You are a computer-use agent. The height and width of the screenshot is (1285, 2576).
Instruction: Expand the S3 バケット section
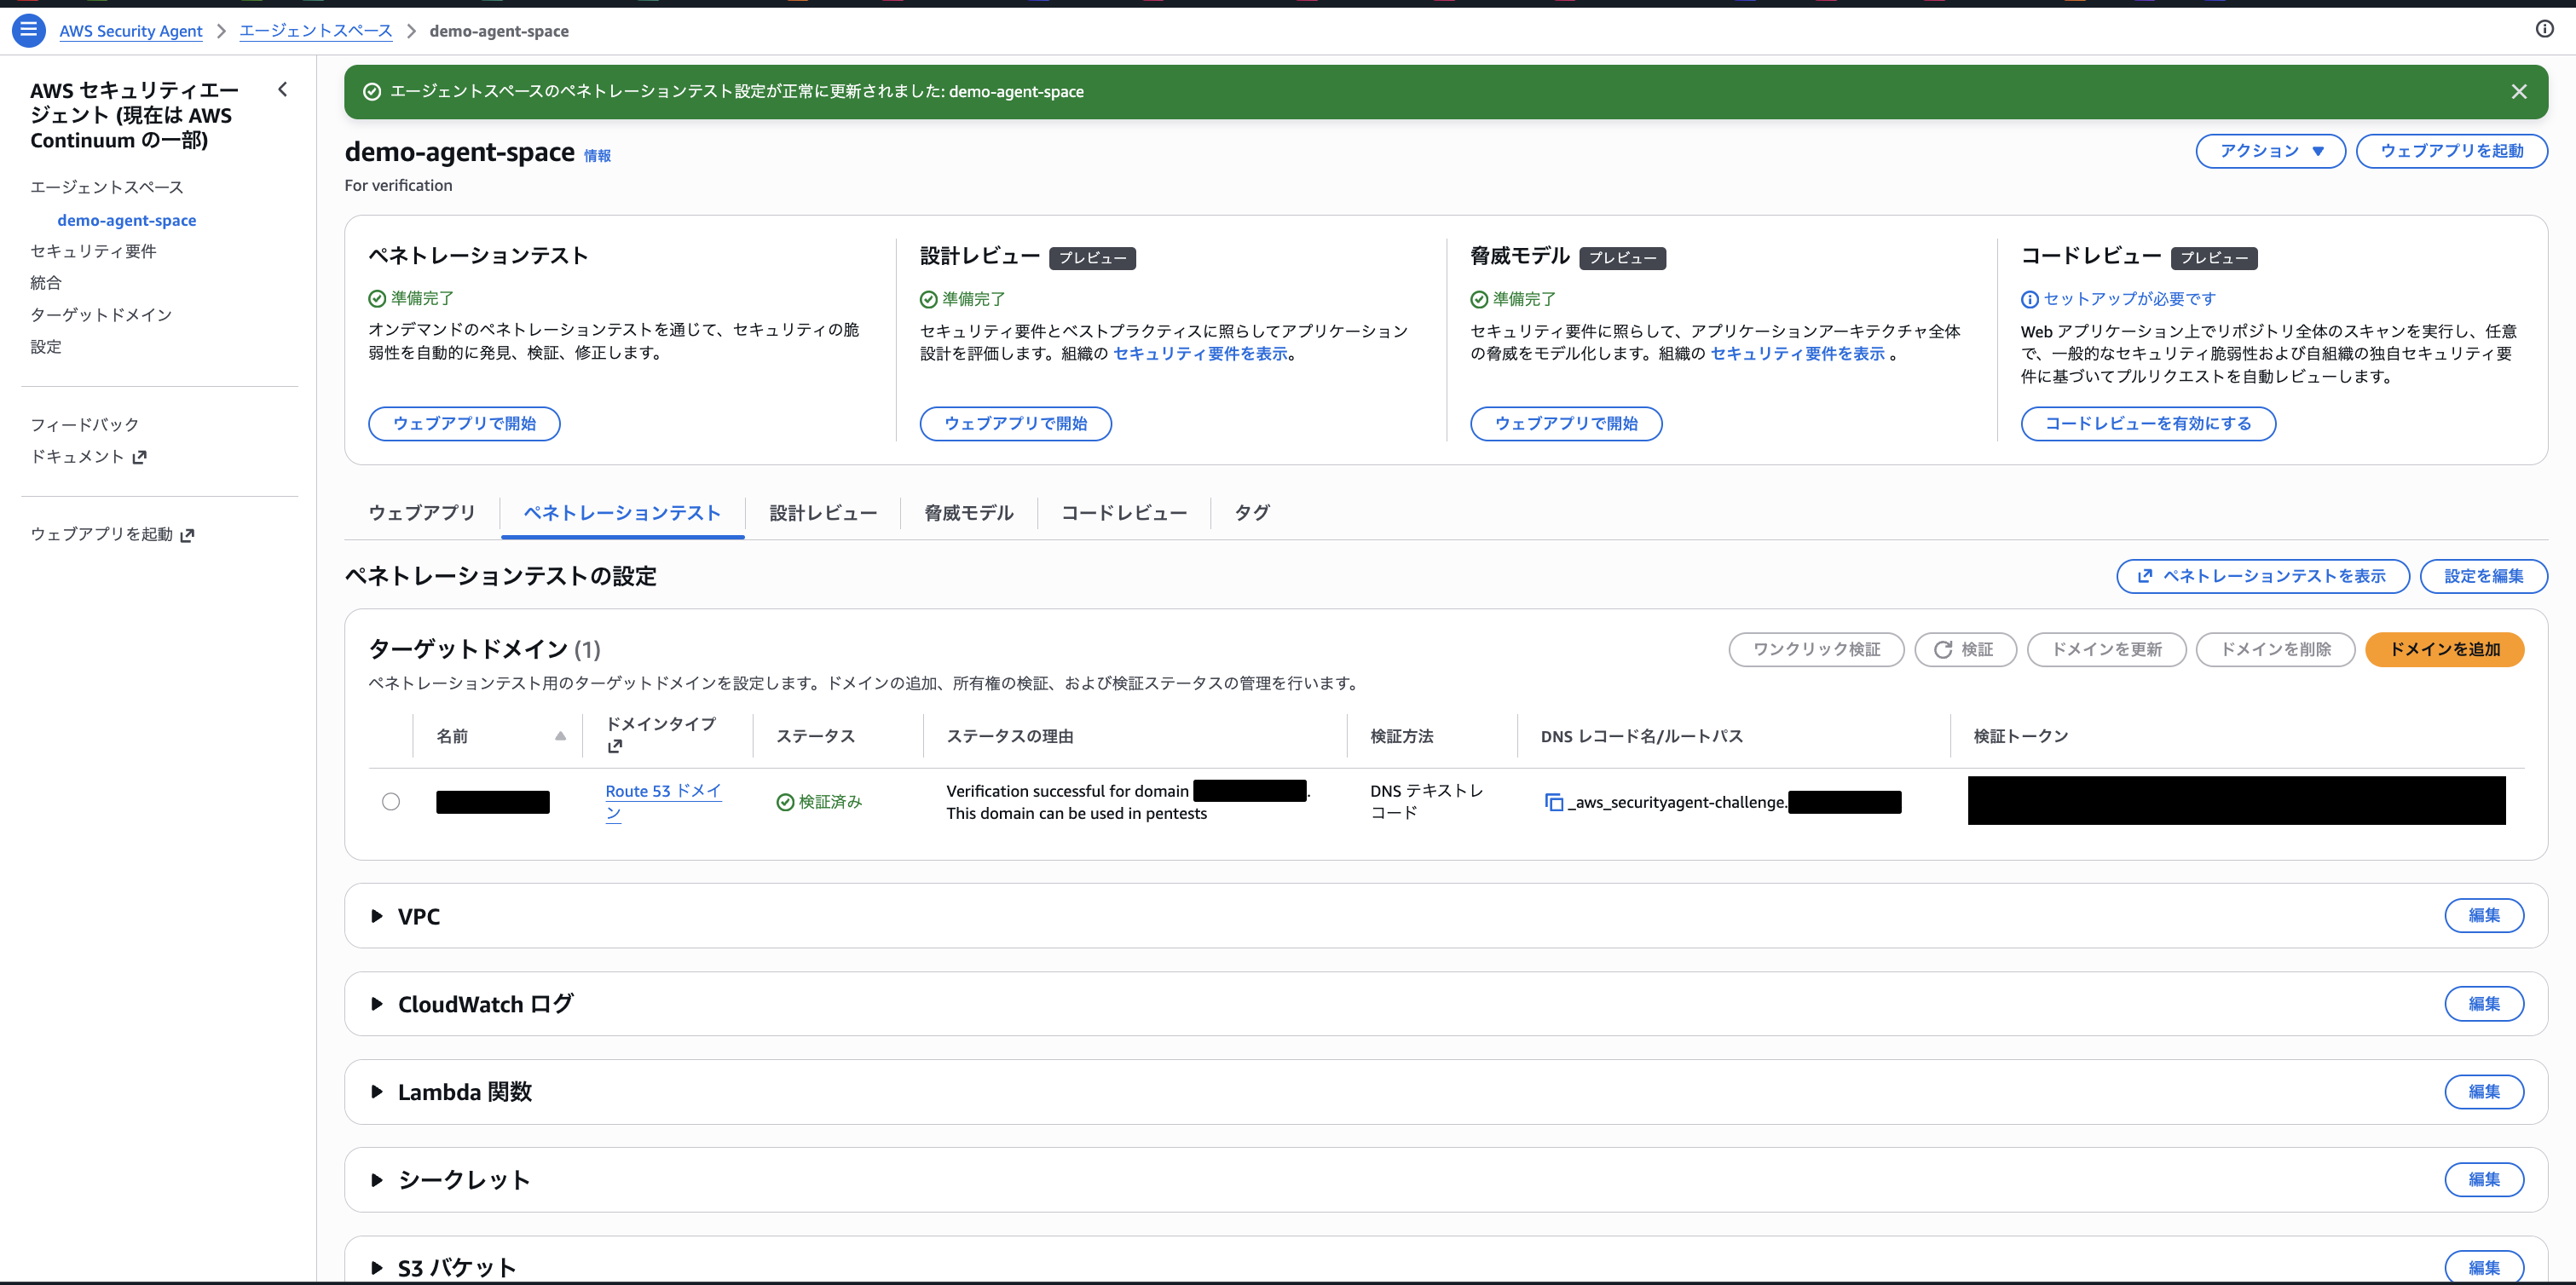point(377,1268)
